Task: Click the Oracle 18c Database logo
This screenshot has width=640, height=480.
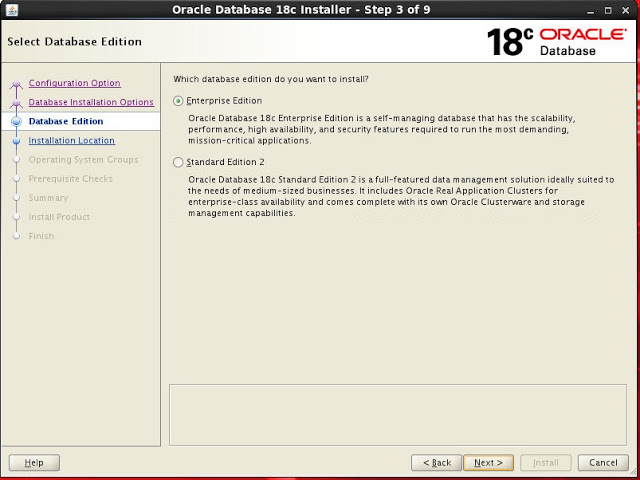Action: coord(557,42)
